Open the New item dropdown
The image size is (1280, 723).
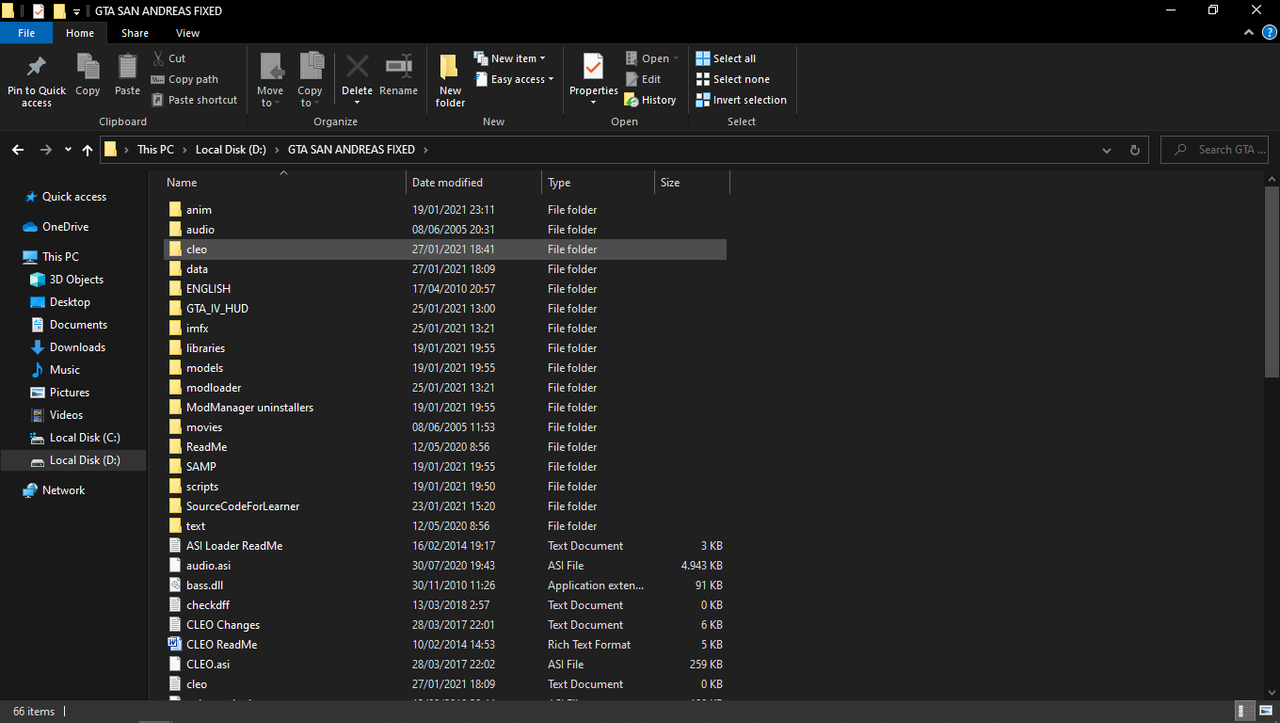pyautogui.click(x=510, y=58)
